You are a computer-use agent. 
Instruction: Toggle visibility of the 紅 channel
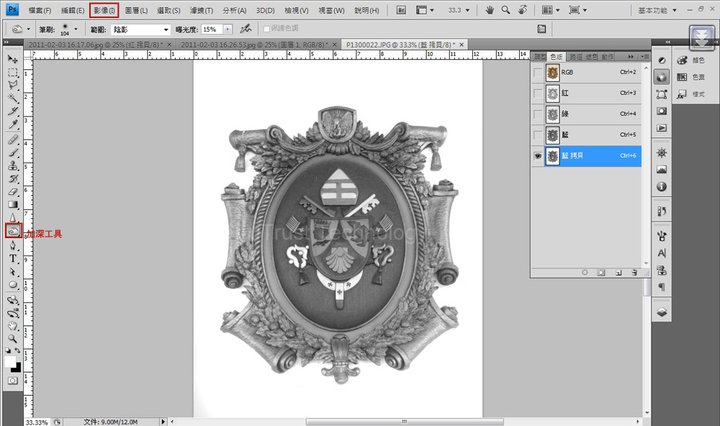[537, 94]
